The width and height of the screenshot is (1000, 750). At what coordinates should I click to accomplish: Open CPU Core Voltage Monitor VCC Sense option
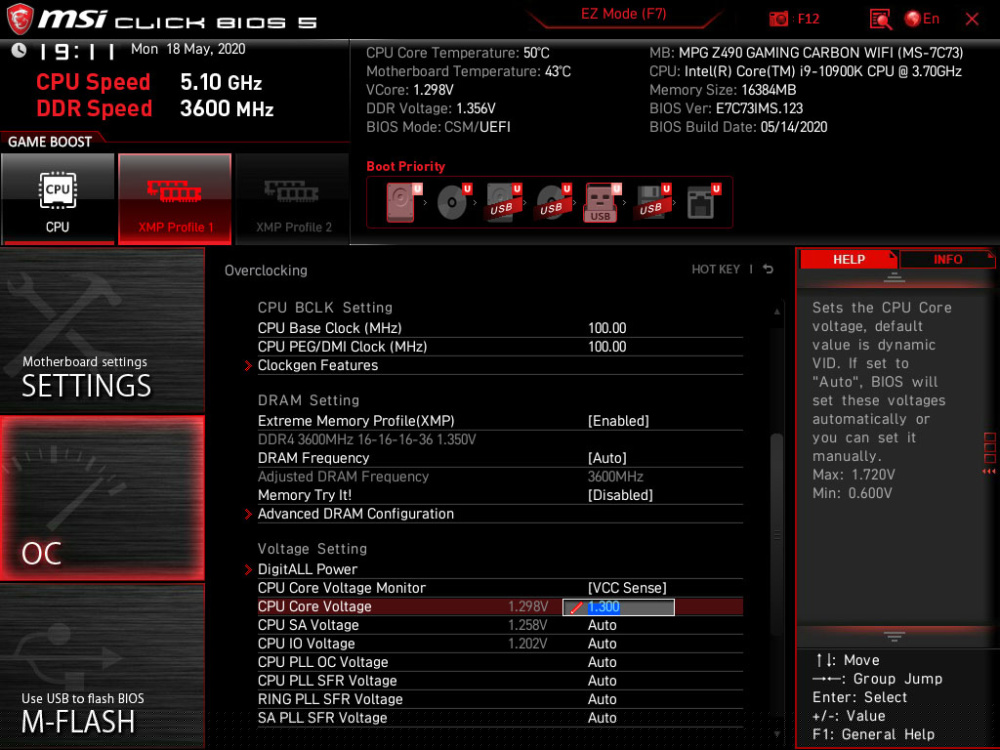(x=627, y=588)
